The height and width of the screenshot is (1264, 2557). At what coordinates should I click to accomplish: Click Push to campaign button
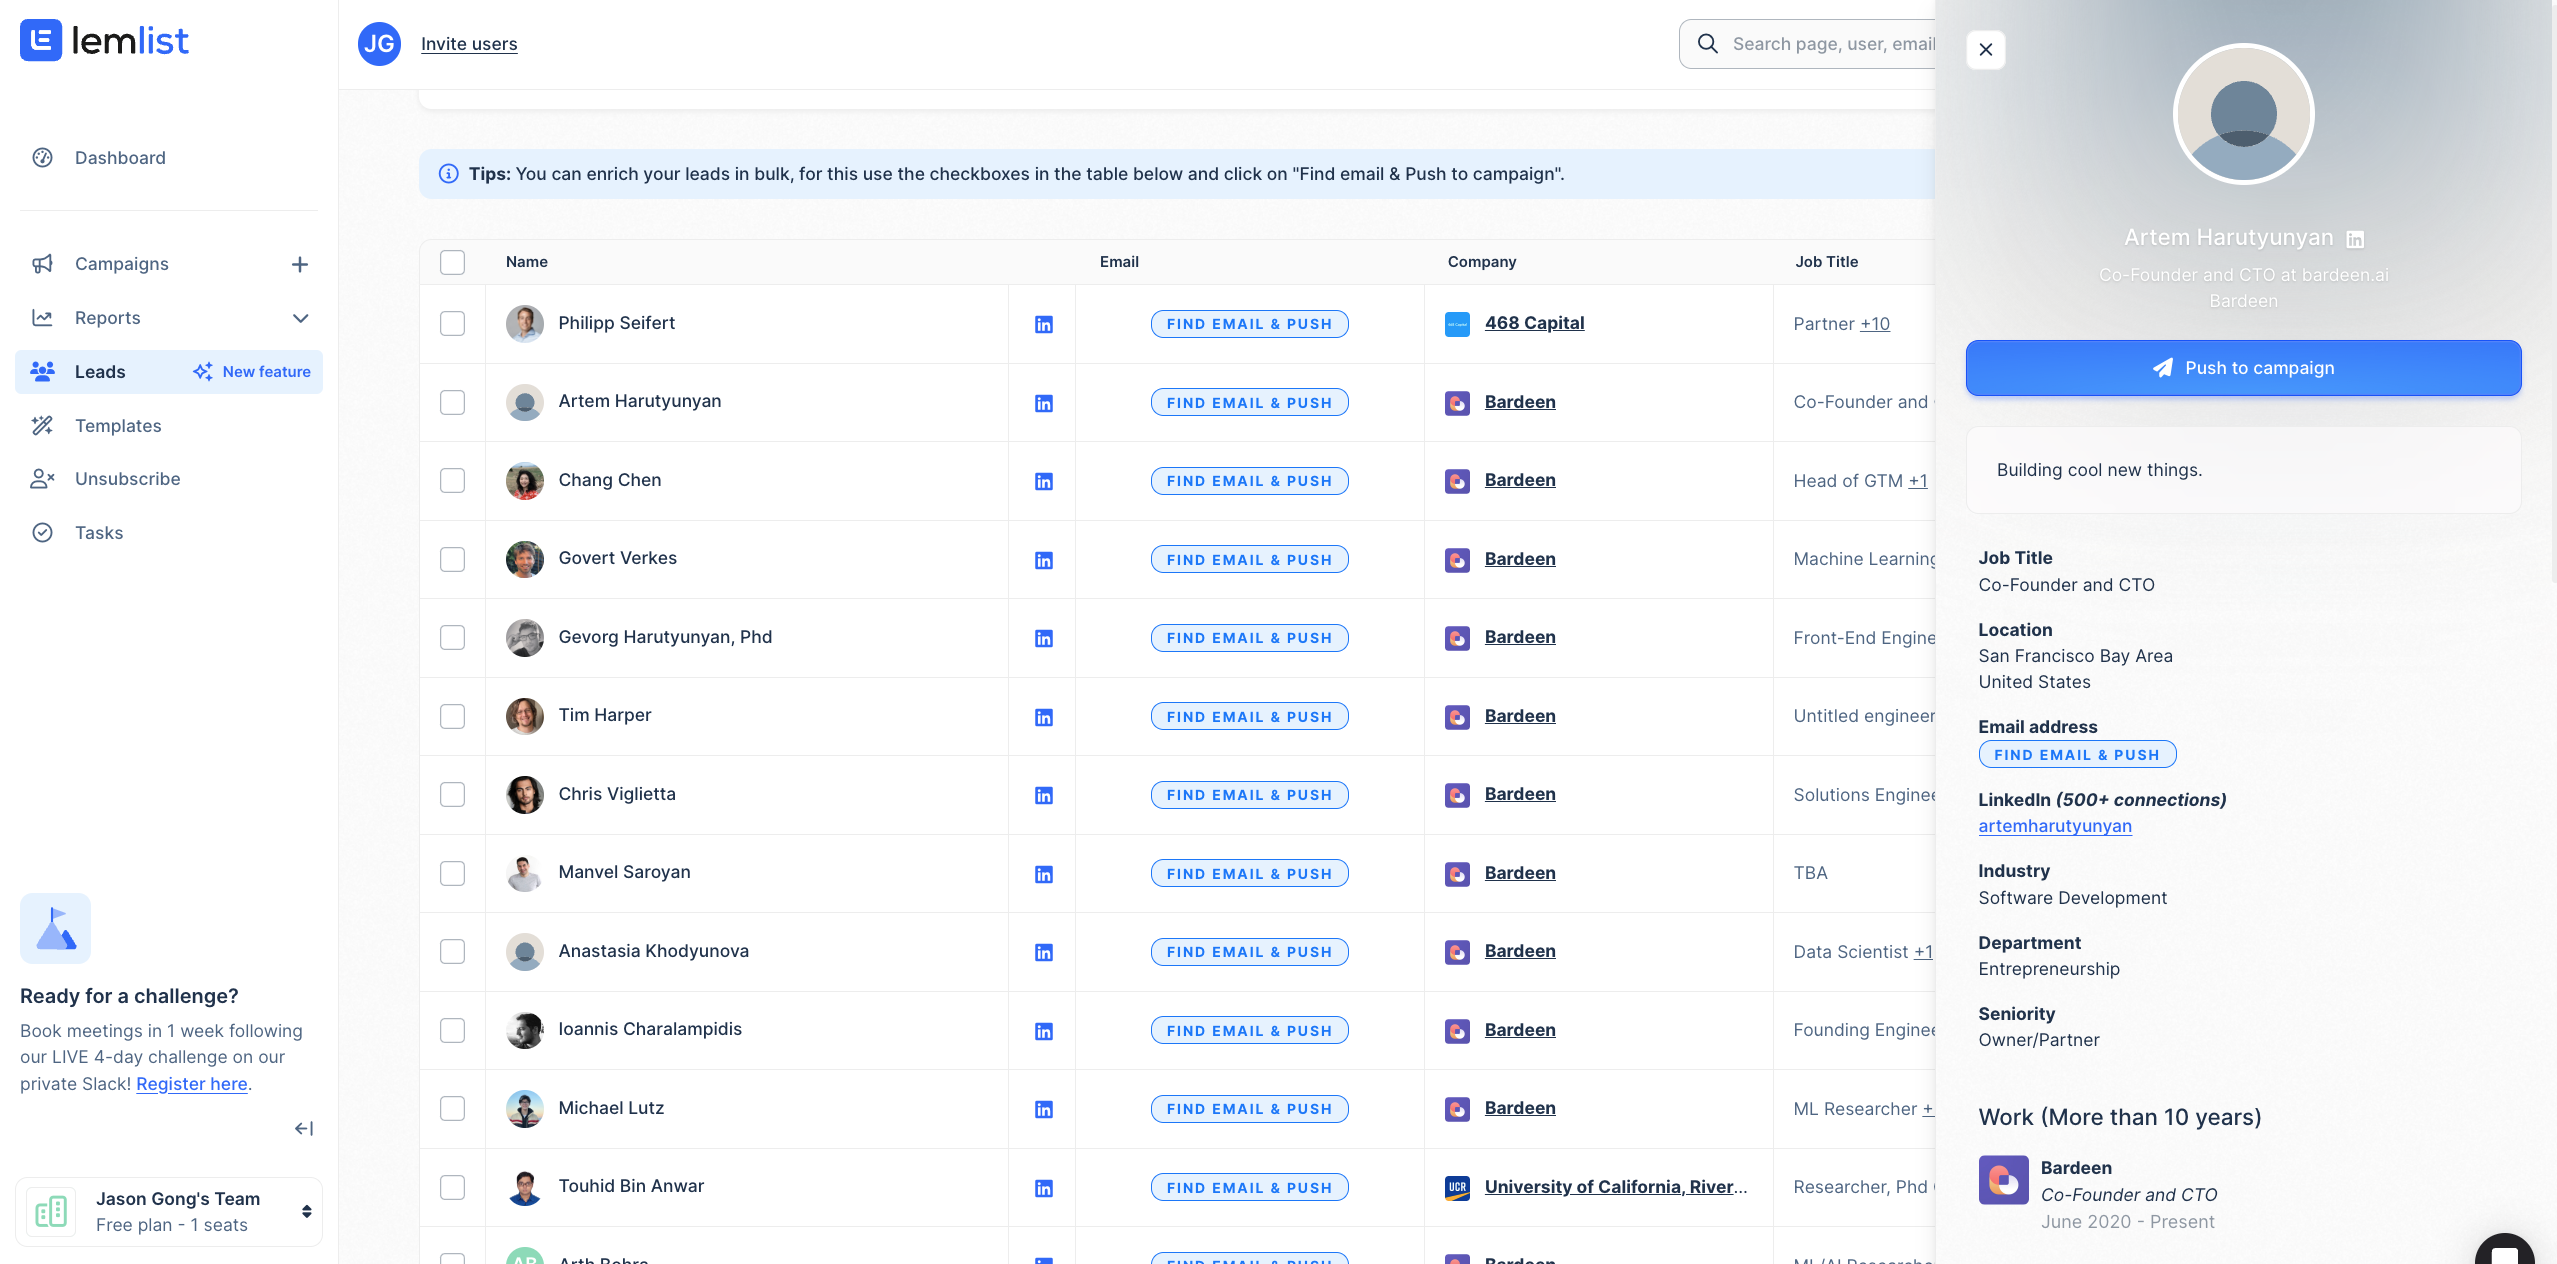2242,368
